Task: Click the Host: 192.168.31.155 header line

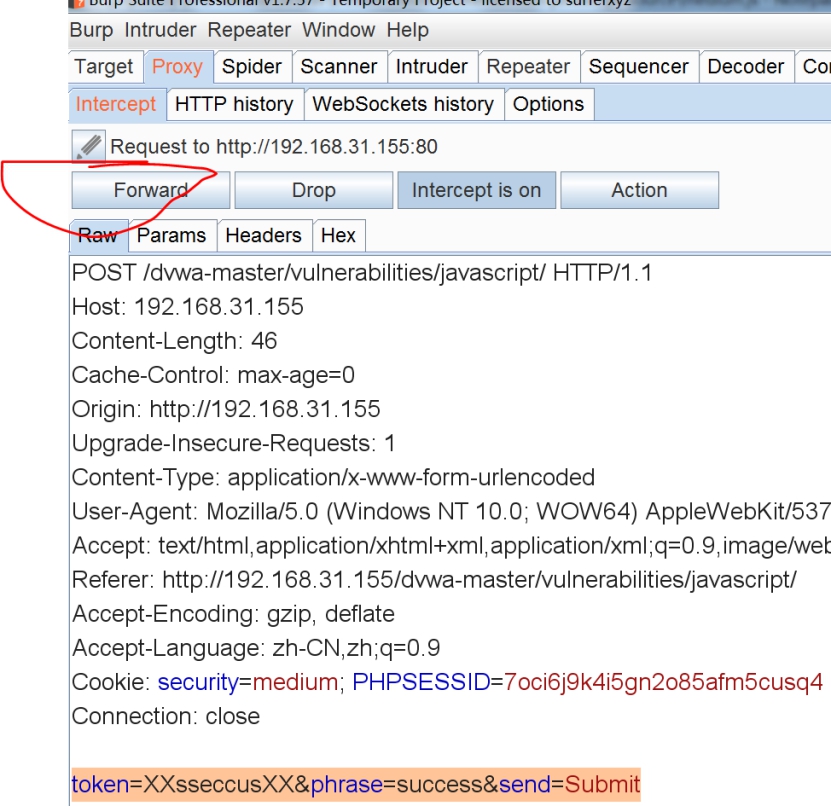Action: click(x=188, y=307)
